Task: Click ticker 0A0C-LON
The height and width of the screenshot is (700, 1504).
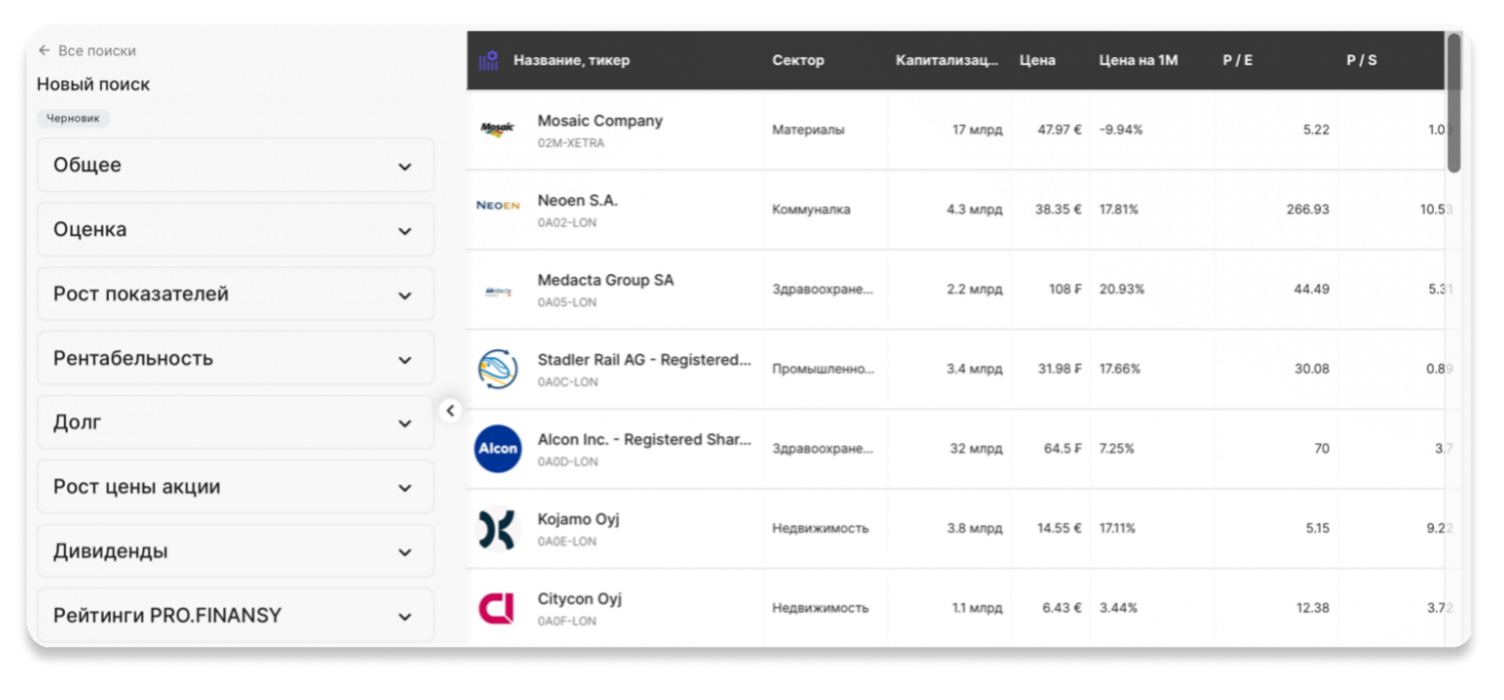Action: coord(567,382)
